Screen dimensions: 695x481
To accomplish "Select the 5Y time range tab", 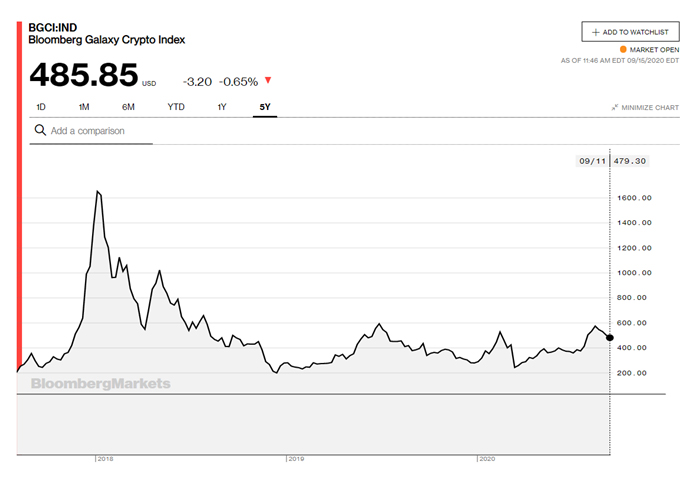I will 265,107.
